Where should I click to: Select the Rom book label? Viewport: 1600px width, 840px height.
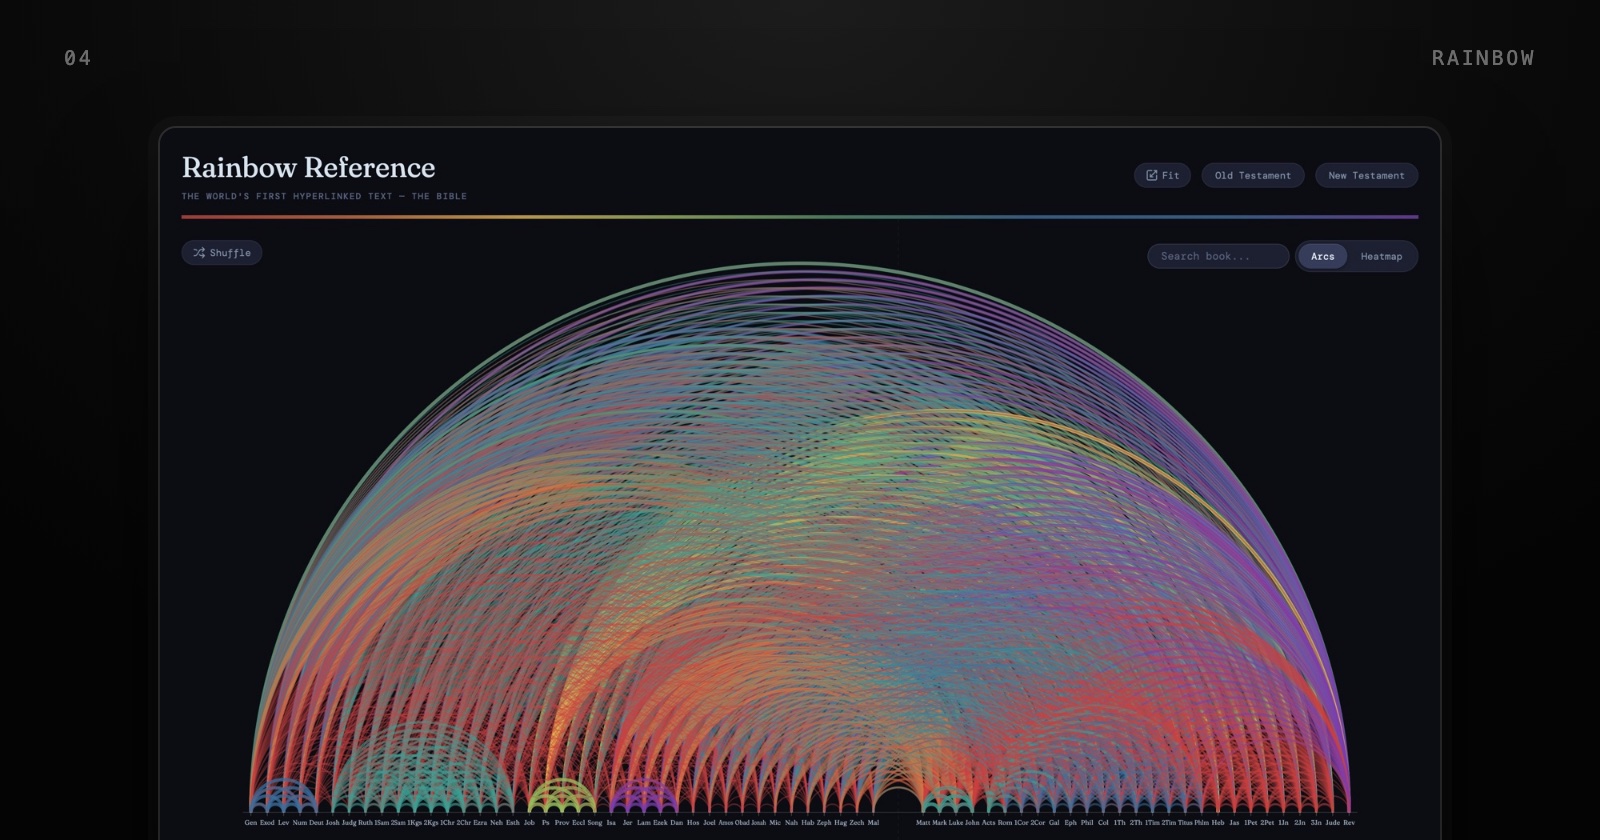click(1005, 823)
